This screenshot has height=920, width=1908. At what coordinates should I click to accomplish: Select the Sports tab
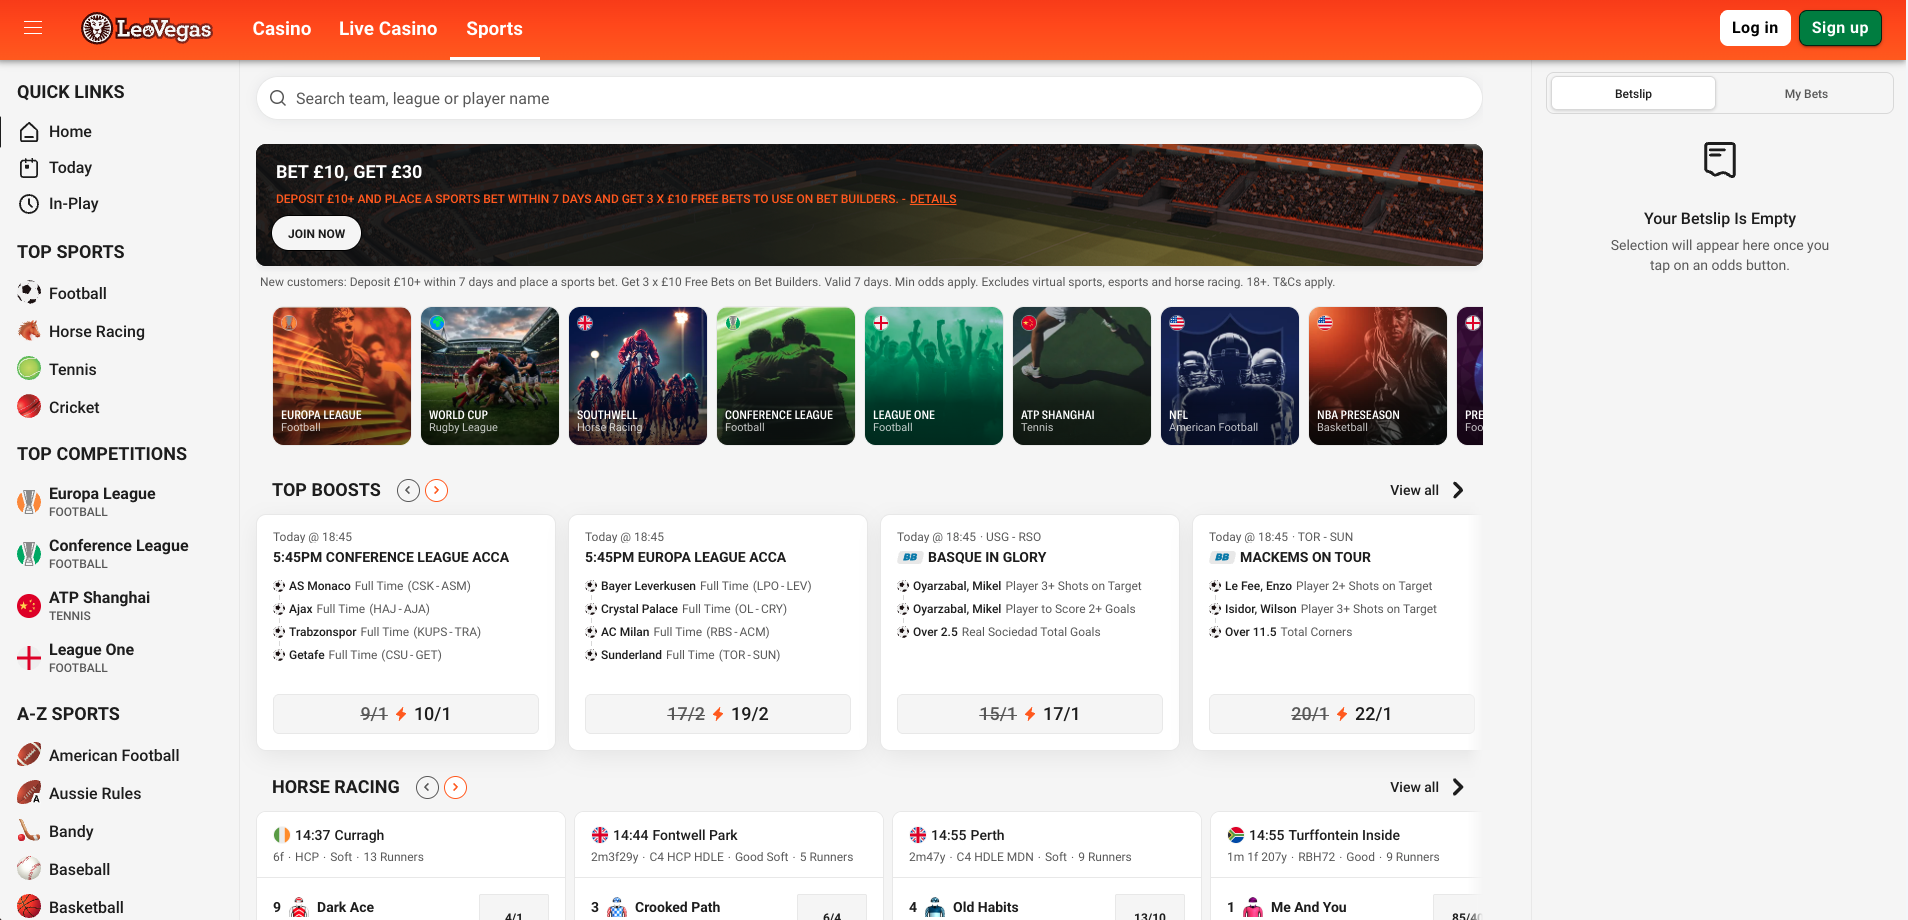click(x=494, y=29)
